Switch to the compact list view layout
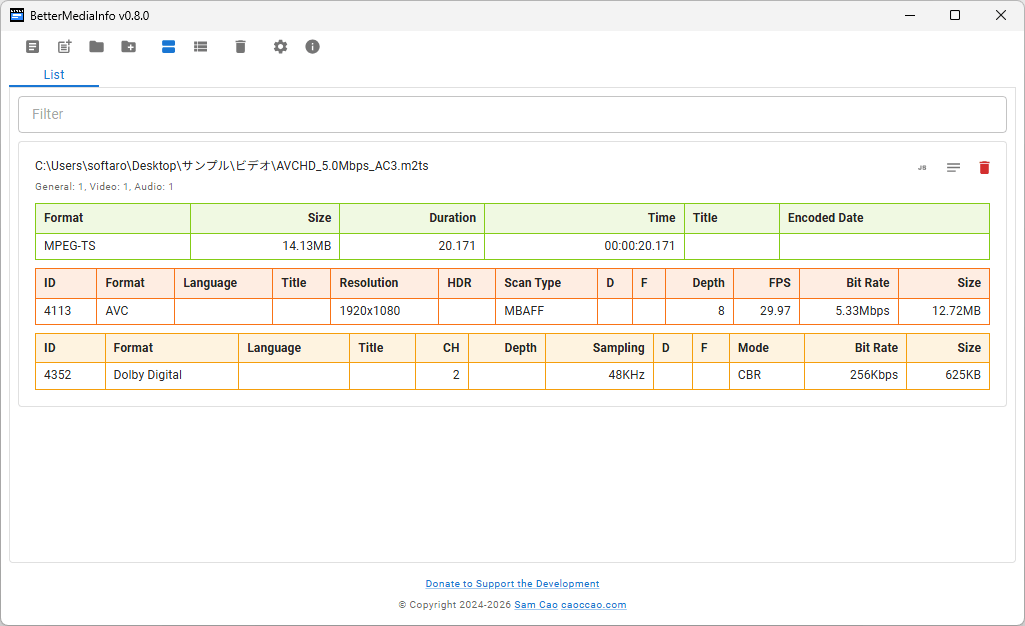 (x=200, y=47)
